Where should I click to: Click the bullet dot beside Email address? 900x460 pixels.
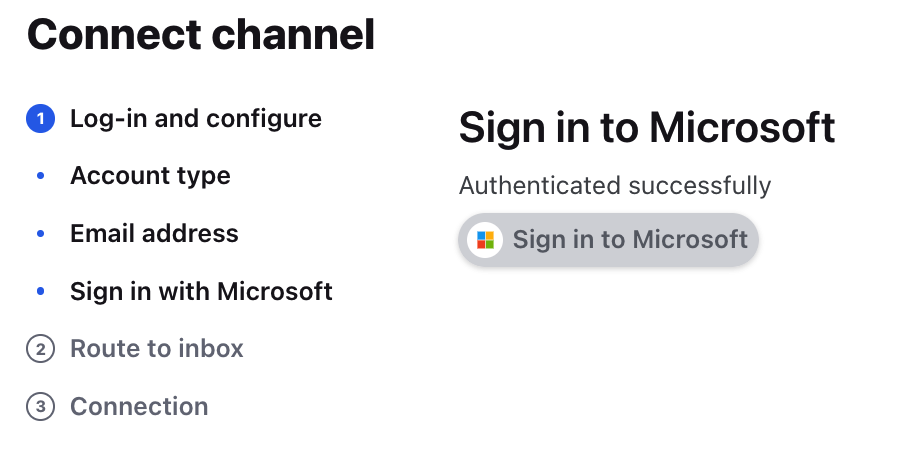click(x=40, y=234)
